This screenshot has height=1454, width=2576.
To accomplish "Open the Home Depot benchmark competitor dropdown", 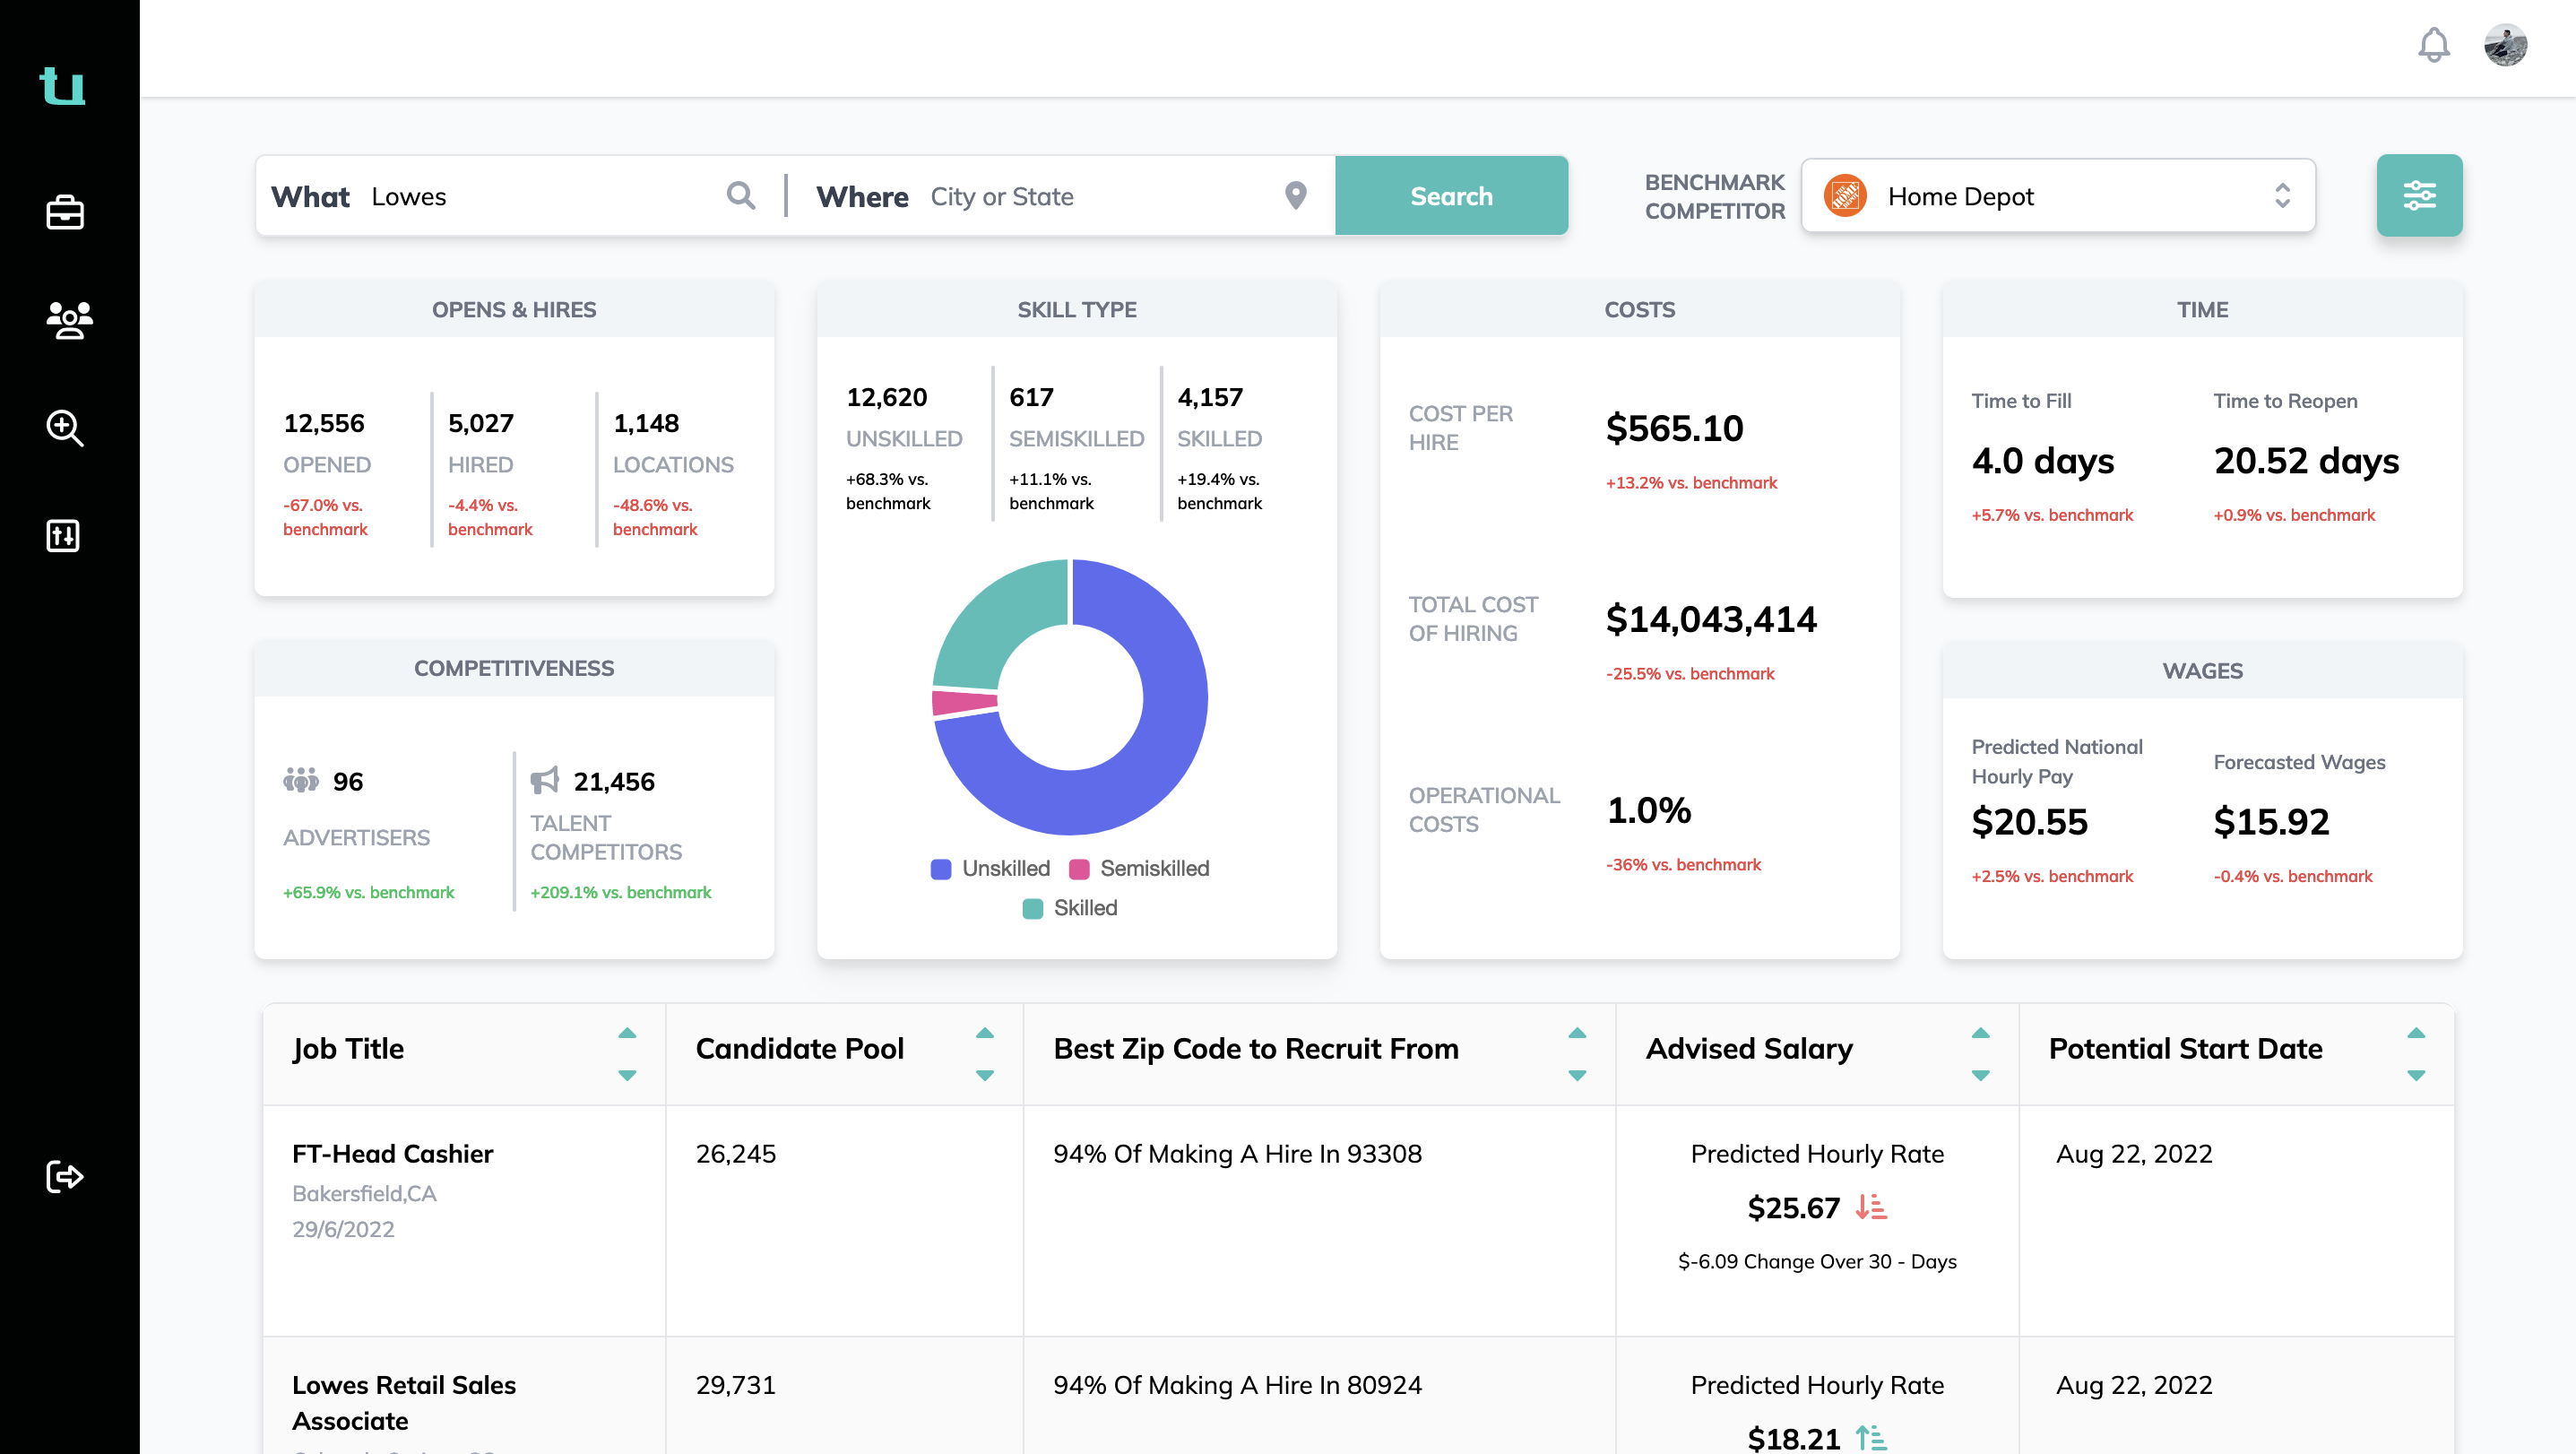I will (2058, 196).
